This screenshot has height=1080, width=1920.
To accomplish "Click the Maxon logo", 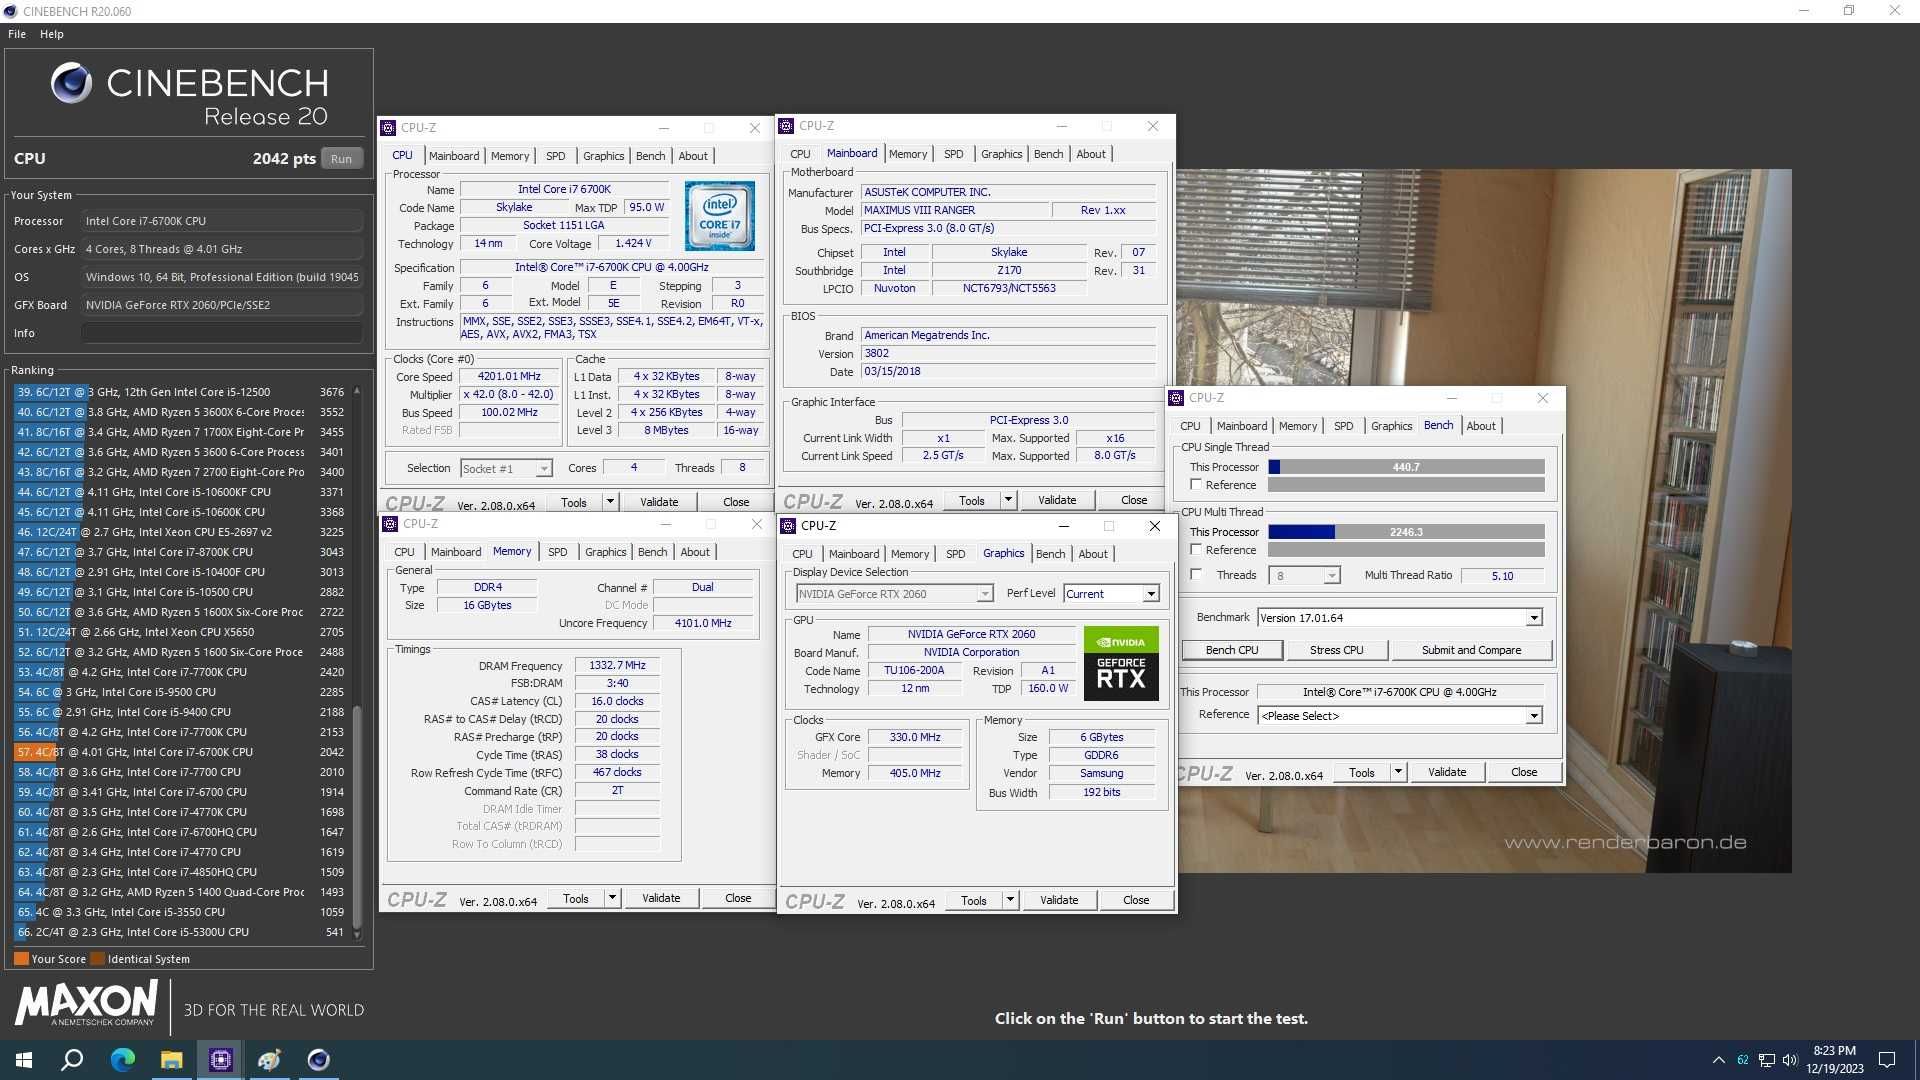I will coord(86,1003).
